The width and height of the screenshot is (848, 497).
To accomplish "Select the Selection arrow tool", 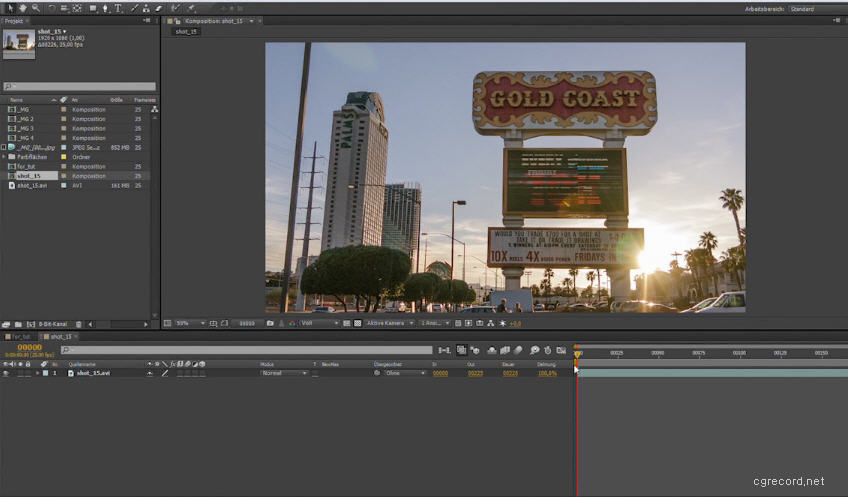I will coord(10,8).
